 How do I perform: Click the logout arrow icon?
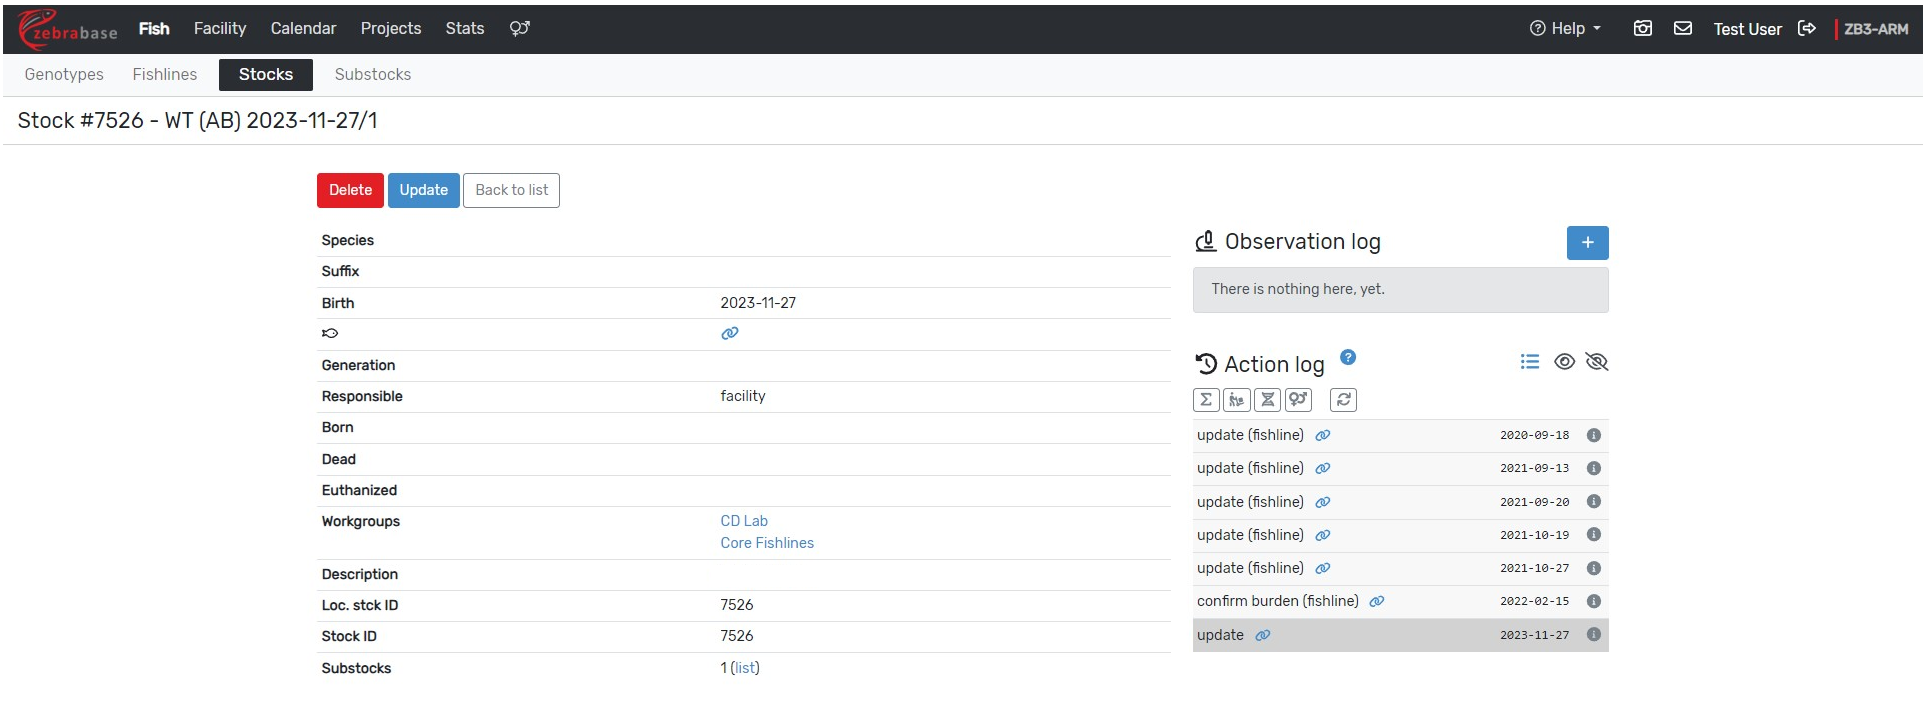(1806, 29)
